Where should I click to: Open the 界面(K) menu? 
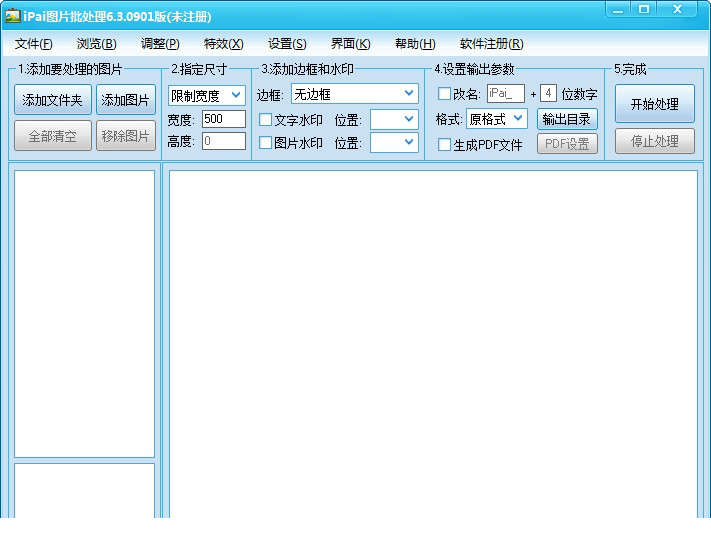(351, 44)
